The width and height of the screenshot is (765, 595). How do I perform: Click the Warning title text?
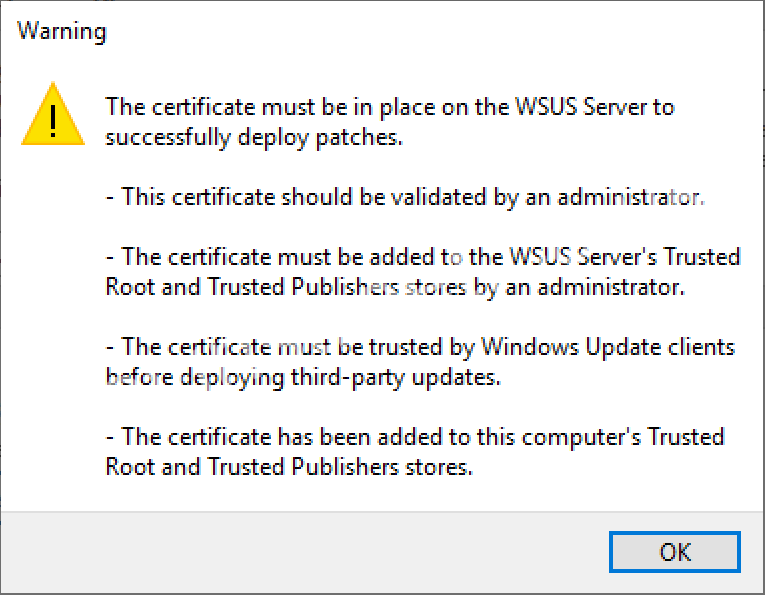pos(62,31)
